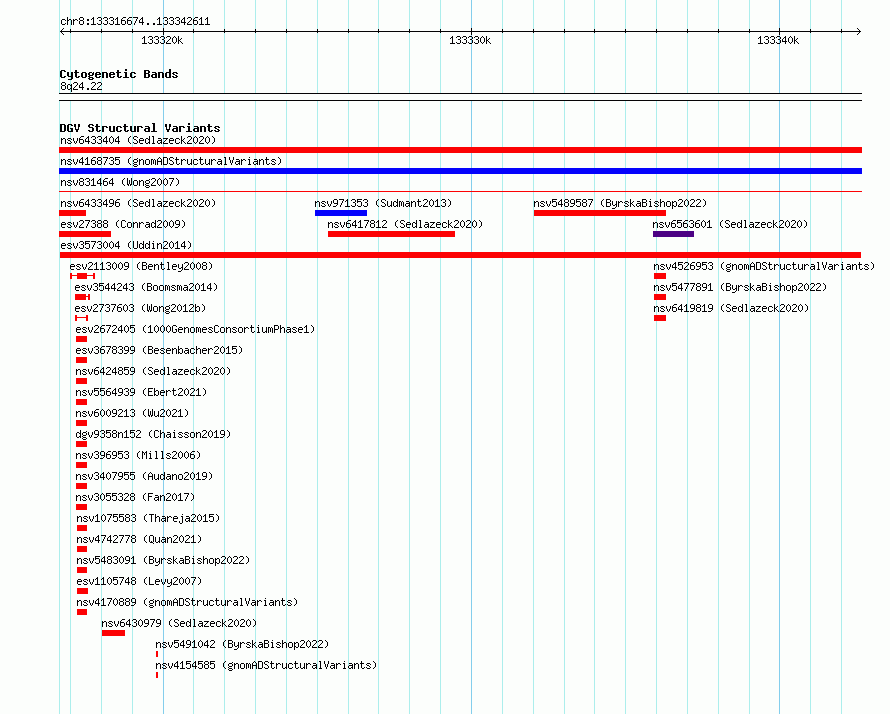Image resolution: width=890 pixels, height=714 pixels.
Task: Open nsv6433496 (Sedlazeck2020) variant
Action: point(138,203)
